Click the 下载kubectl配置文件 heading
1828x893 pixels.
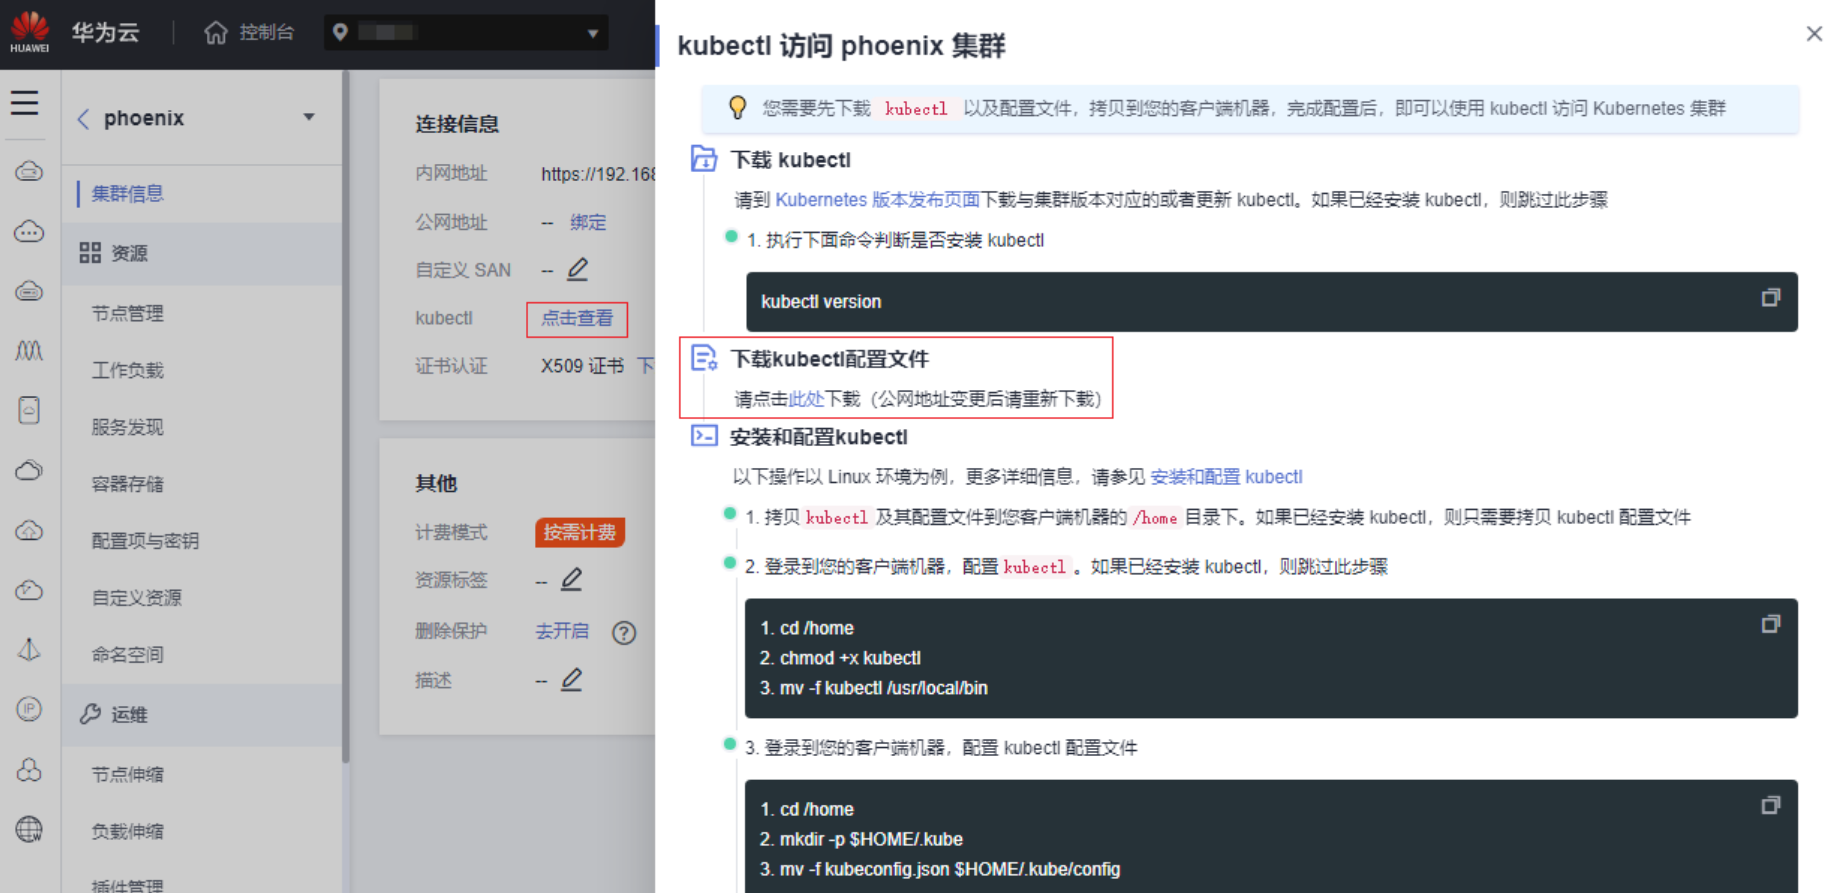pos(829,359)
